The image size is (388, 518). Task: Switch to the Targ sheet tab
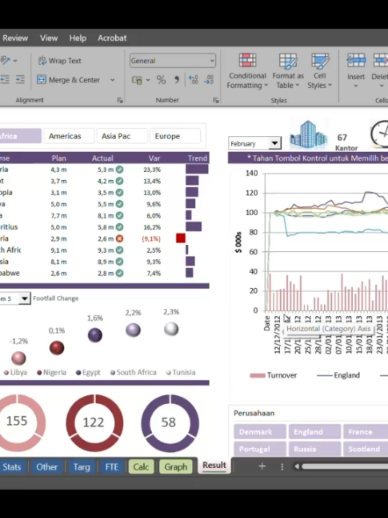click(81, 467)
